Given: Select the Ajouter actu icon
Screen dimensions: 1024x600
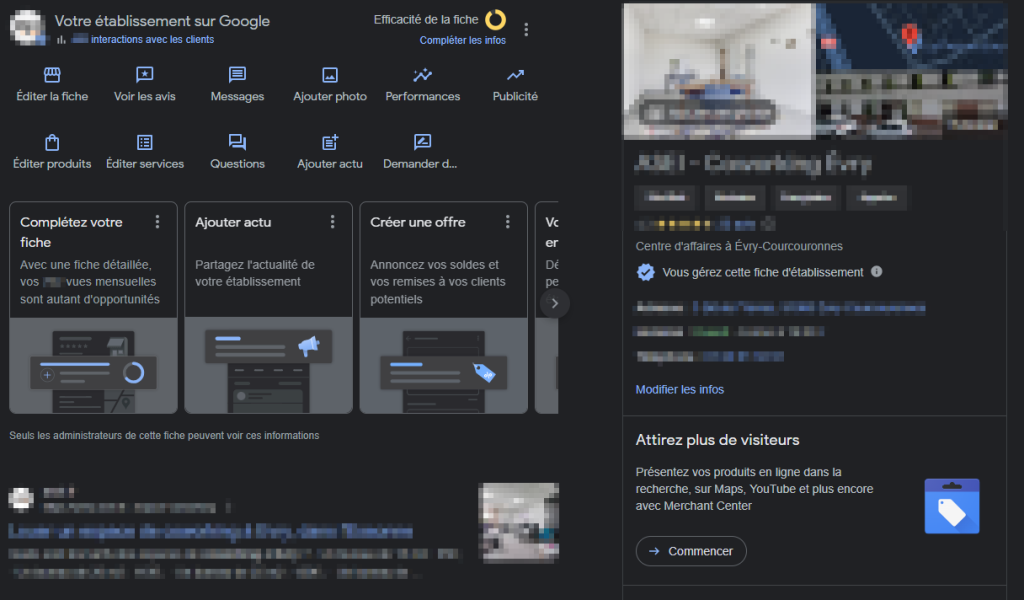Looking at the screenshot, I should [330, 142].
